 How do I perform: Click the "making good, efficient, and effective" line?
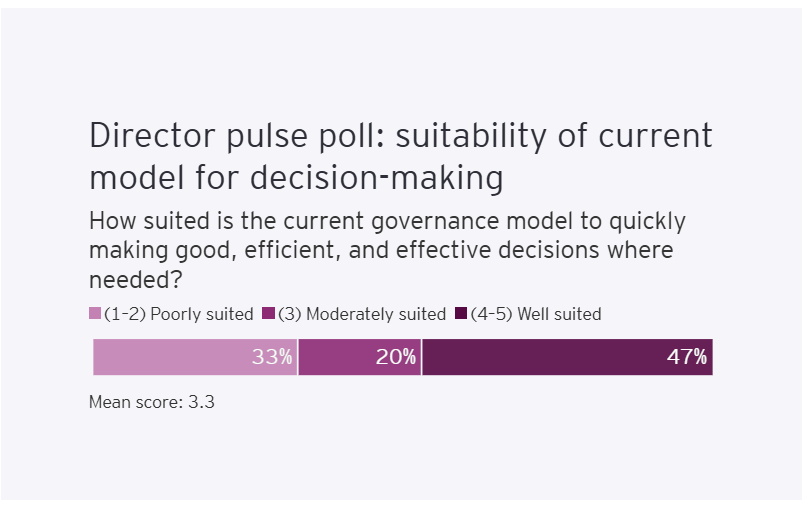pyautogui.click(x=380, y=248)
